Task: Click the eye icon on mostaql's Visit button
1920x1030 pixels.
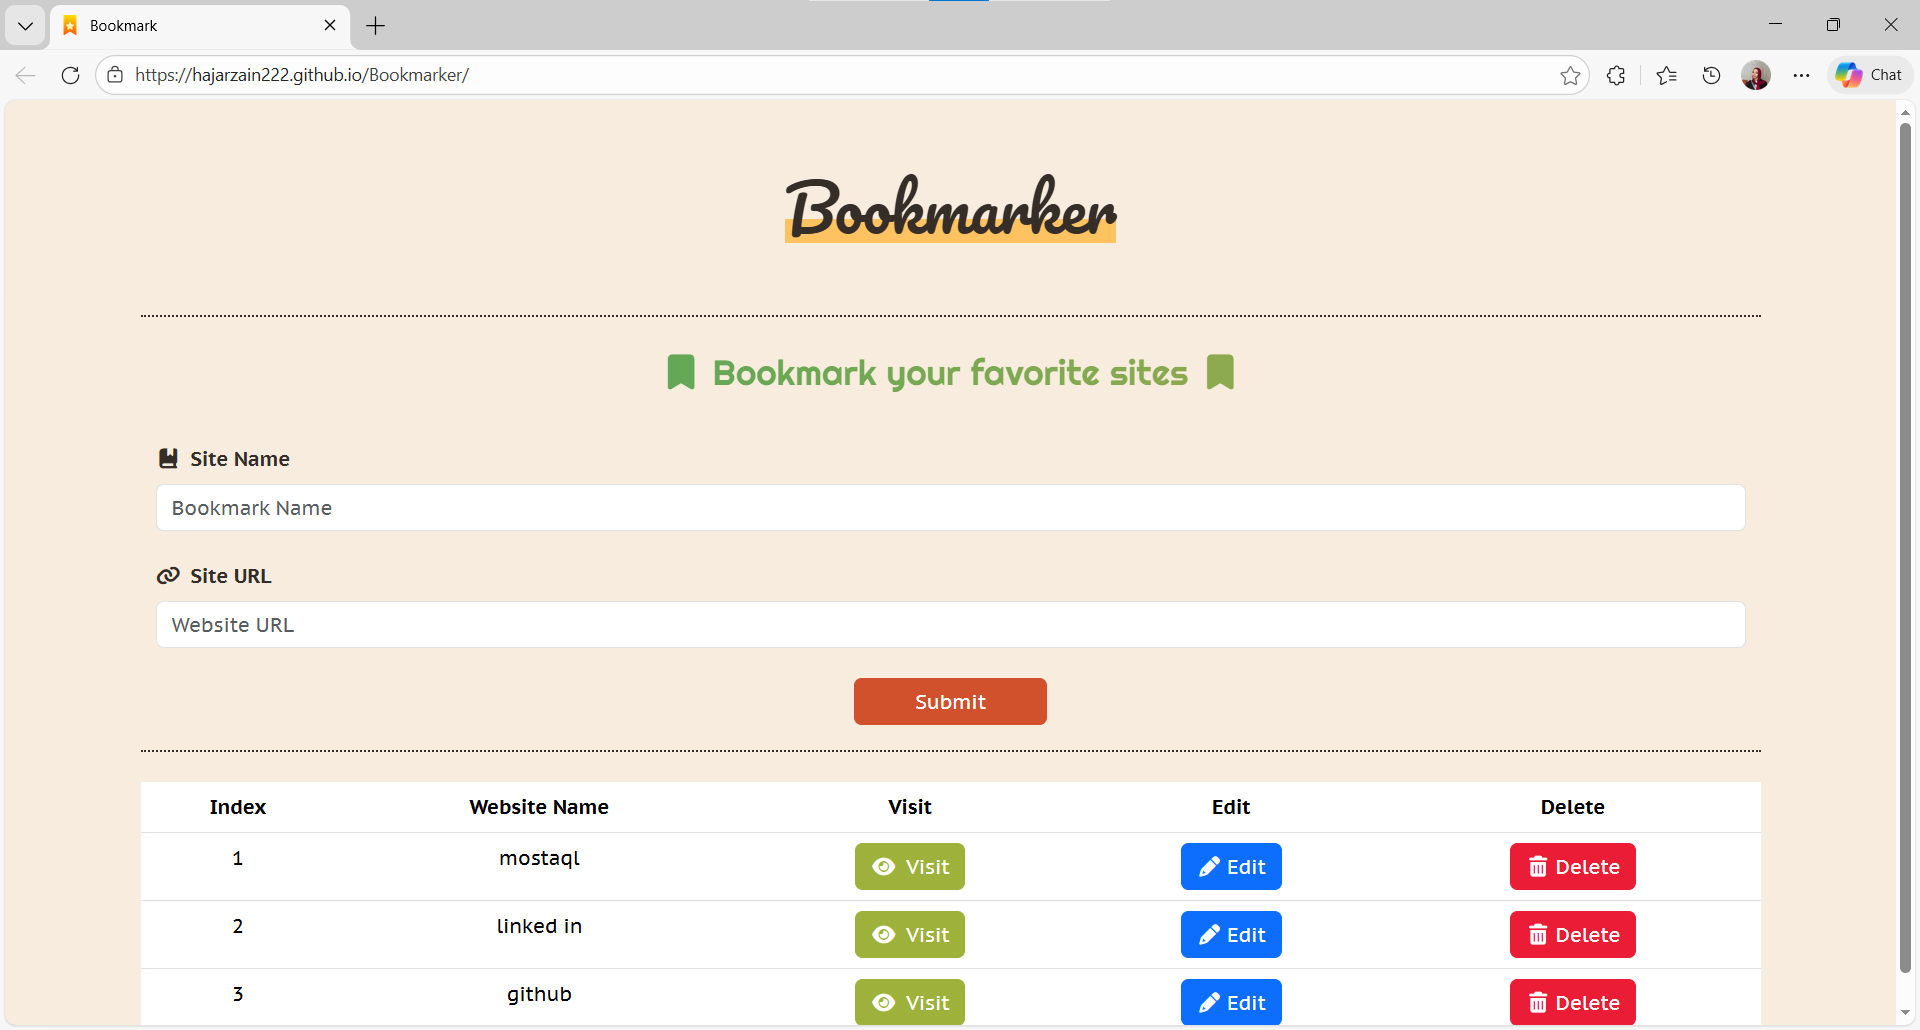Action: coord(884,866)
